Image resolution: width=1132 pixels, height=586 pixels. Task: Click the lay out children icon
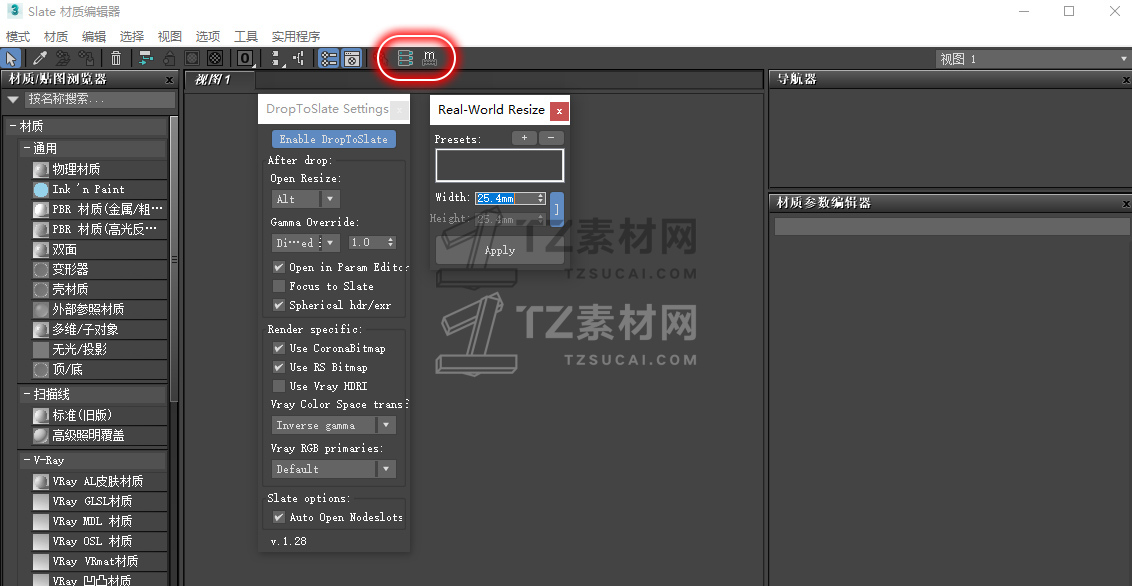coord(297,58)
